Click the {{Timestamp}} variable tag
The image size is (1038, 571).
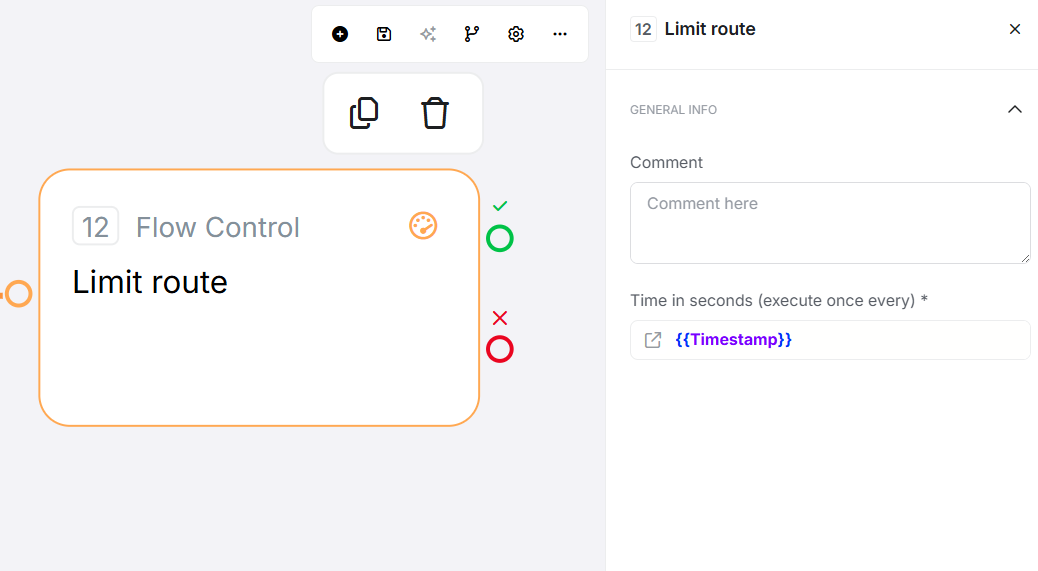click(x=733, y=340)
